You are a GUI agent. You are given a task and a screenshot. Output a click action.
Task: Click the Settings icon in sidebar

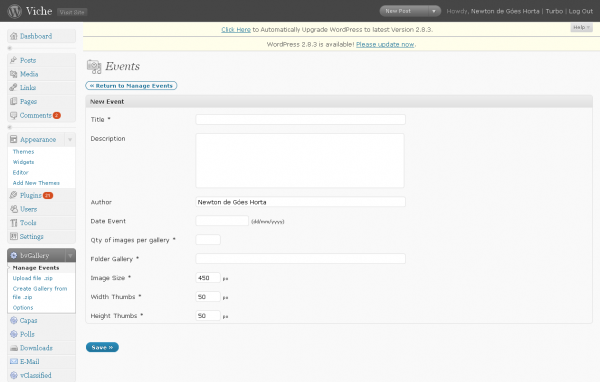point(14,236)
